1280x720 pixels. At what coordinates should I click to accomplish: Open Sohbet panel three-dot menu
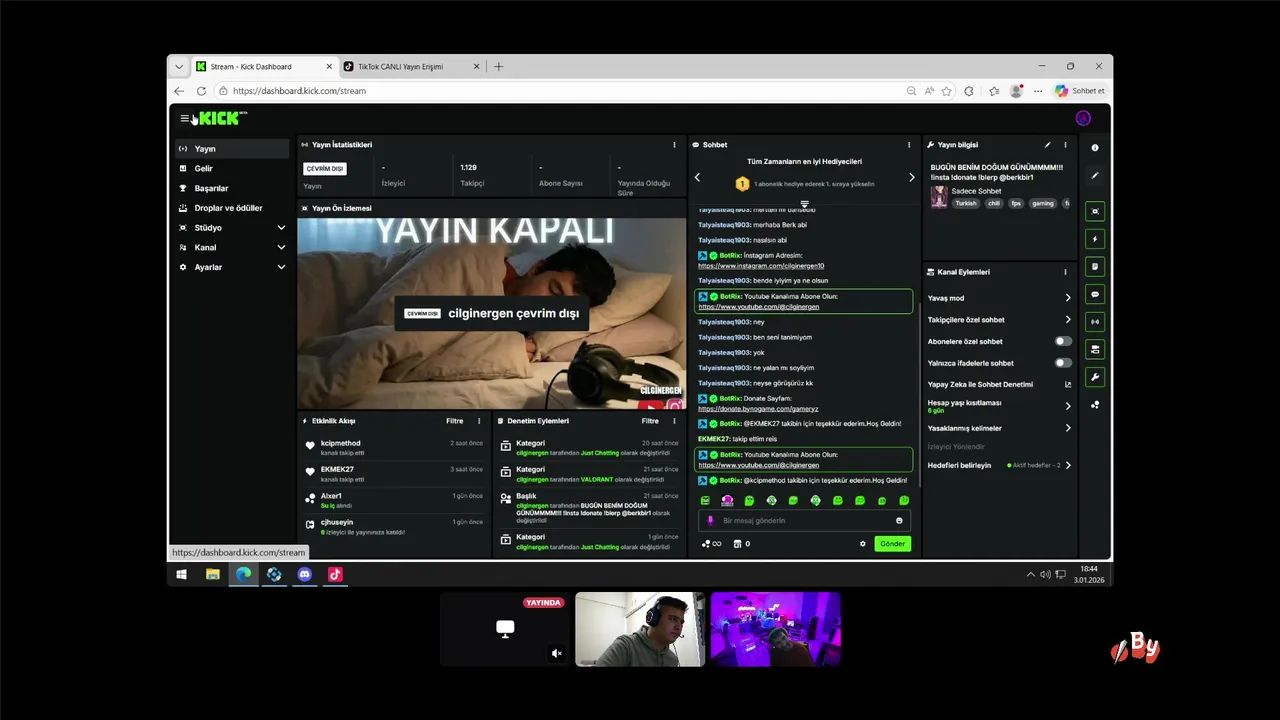tap(909, 145)
